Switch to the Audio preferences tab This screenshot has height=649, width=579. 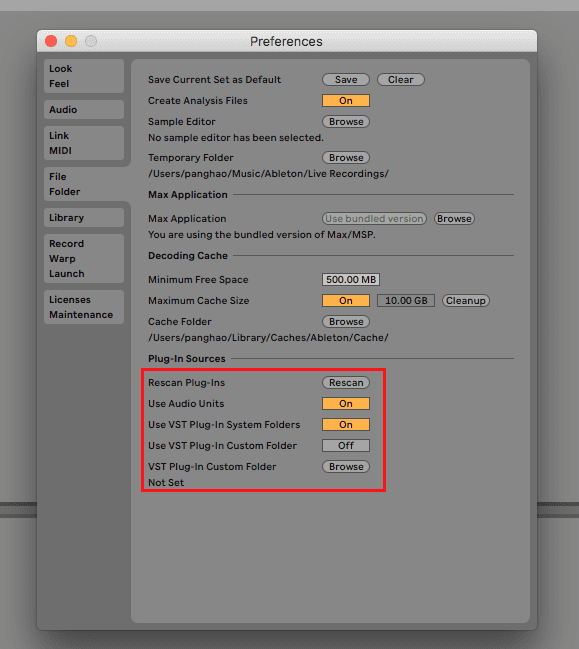84,110
